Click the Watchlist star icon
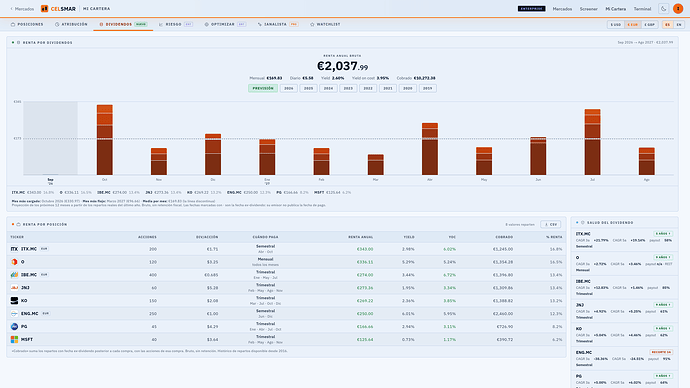Viewport: 690px width, 388px height. click(x=312, y=25)
